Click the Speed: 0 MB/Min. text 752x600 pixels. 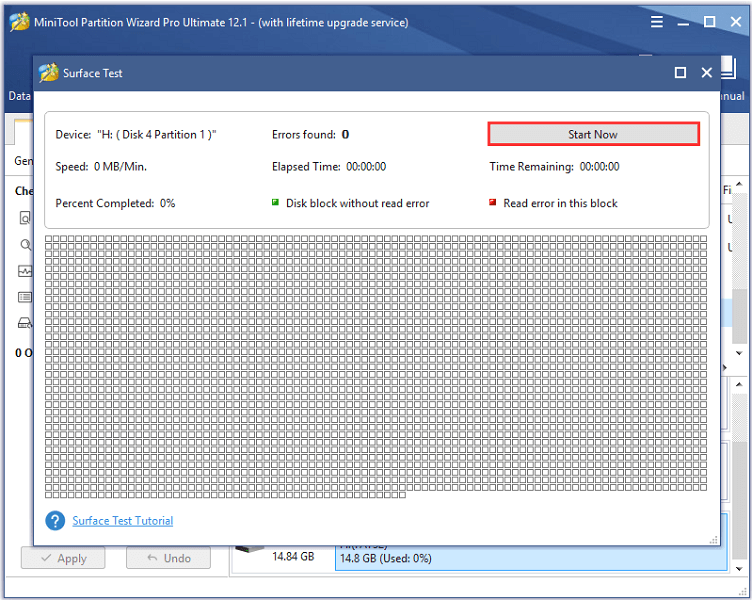pyautogui.click(x=101, y=166)
